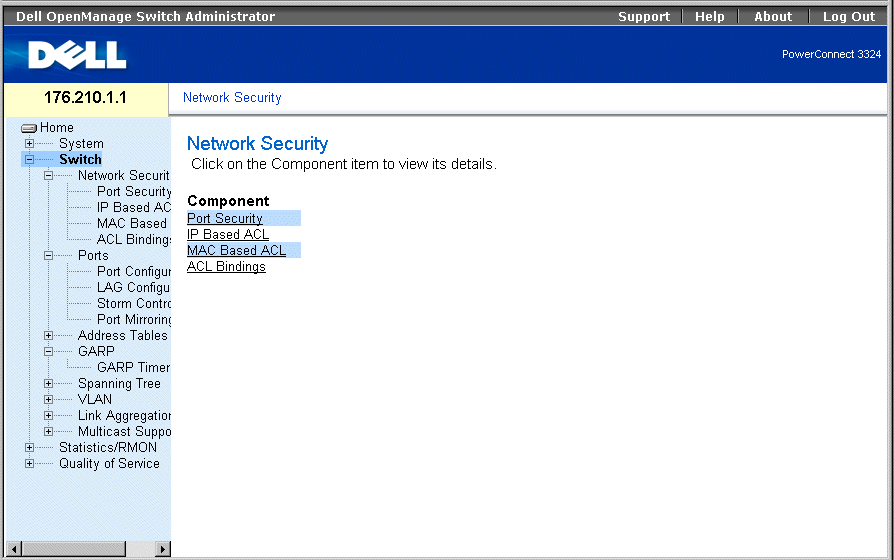The width and height of the screenshot is (894, 560).
Task: Click the tree panel scroll-right arrow
Action: pos(162,549)
